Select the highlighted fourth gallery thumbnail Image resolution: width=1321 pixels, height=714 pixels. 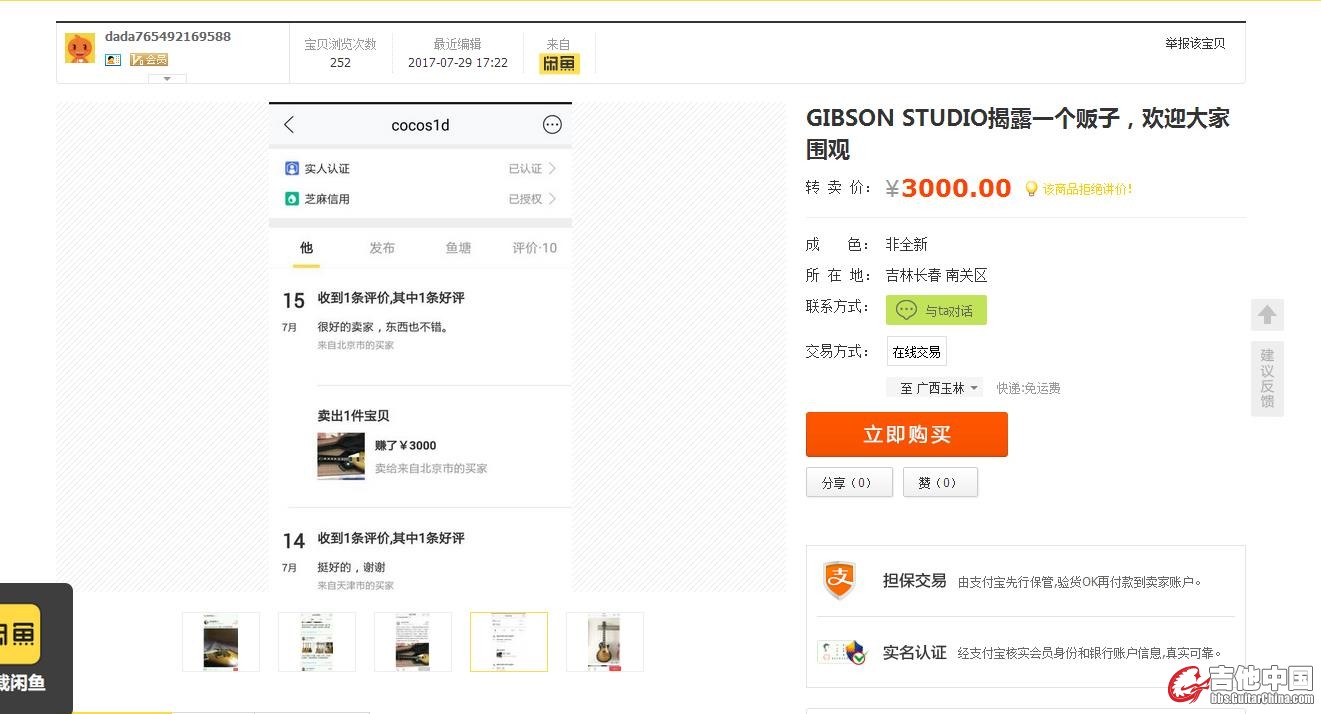pyautogui.click(x=509, y=642)
